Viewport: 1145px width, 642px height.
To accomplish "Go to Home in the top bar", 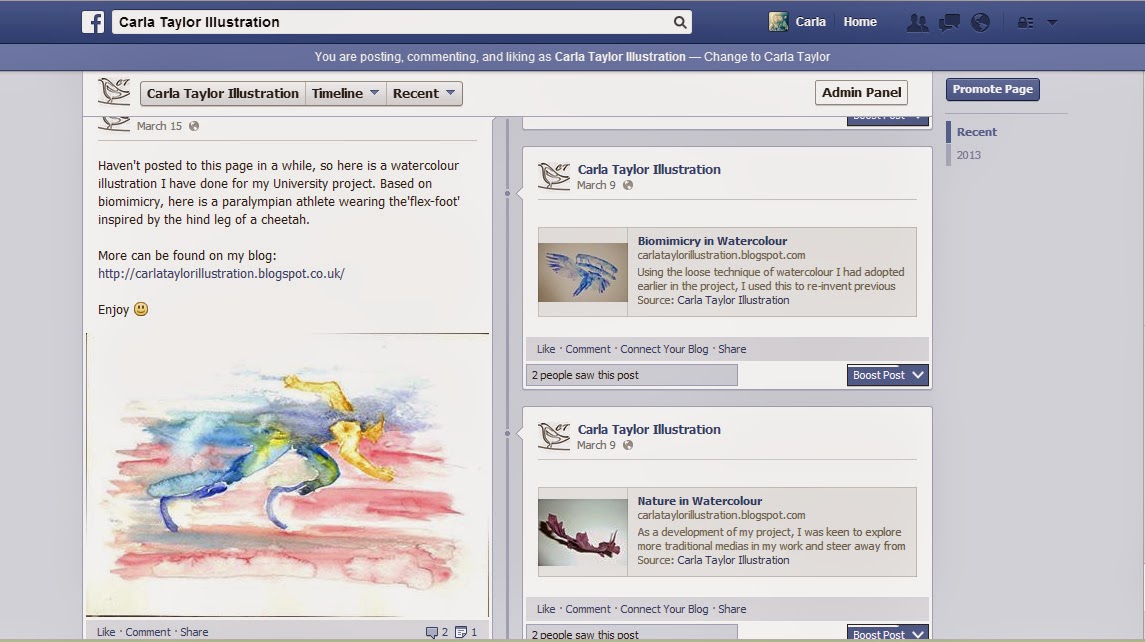I will click(x=859, y=22).
